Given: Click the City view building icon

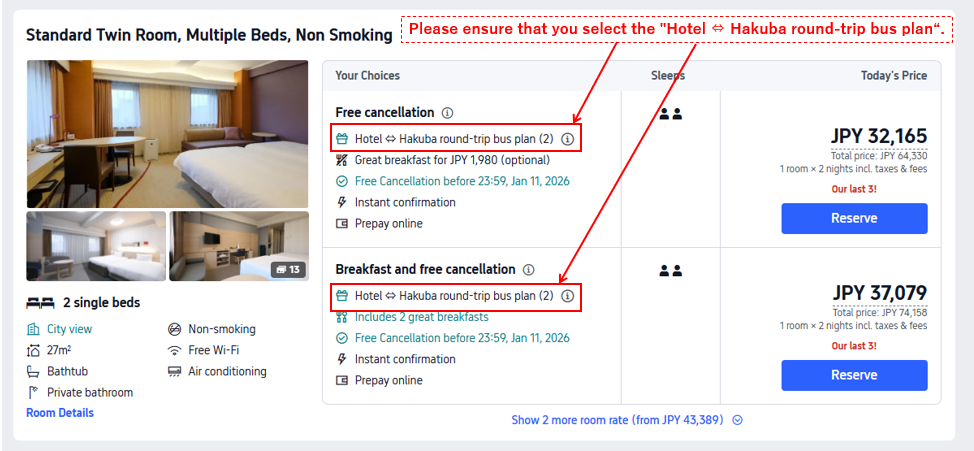Looking at the screenshot, I should click(33, 329).
